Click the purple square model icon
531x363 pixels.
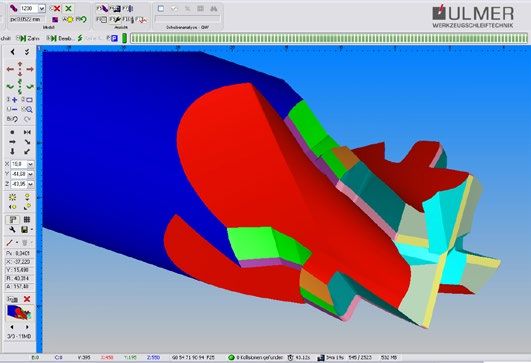56,20
